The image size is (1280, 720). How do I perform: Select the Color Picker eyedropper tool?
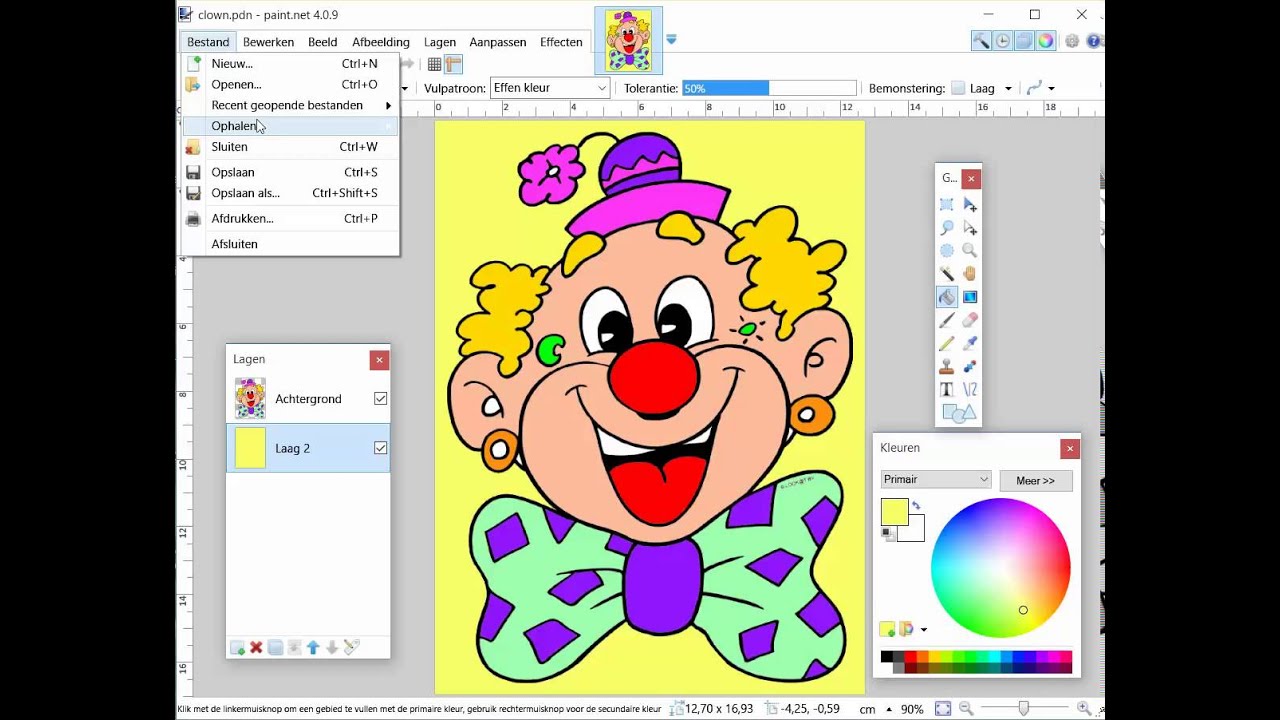coord(969,343)
